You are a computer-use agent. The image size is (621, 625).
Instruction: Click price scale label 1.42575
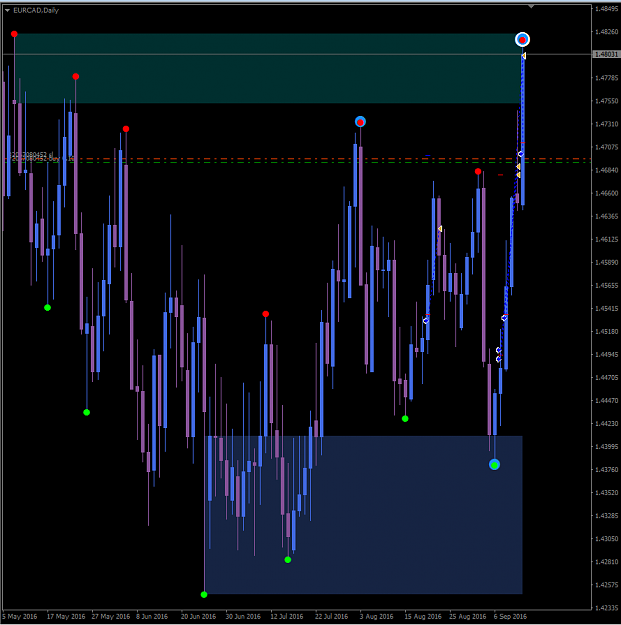click(x=606, y=585)
